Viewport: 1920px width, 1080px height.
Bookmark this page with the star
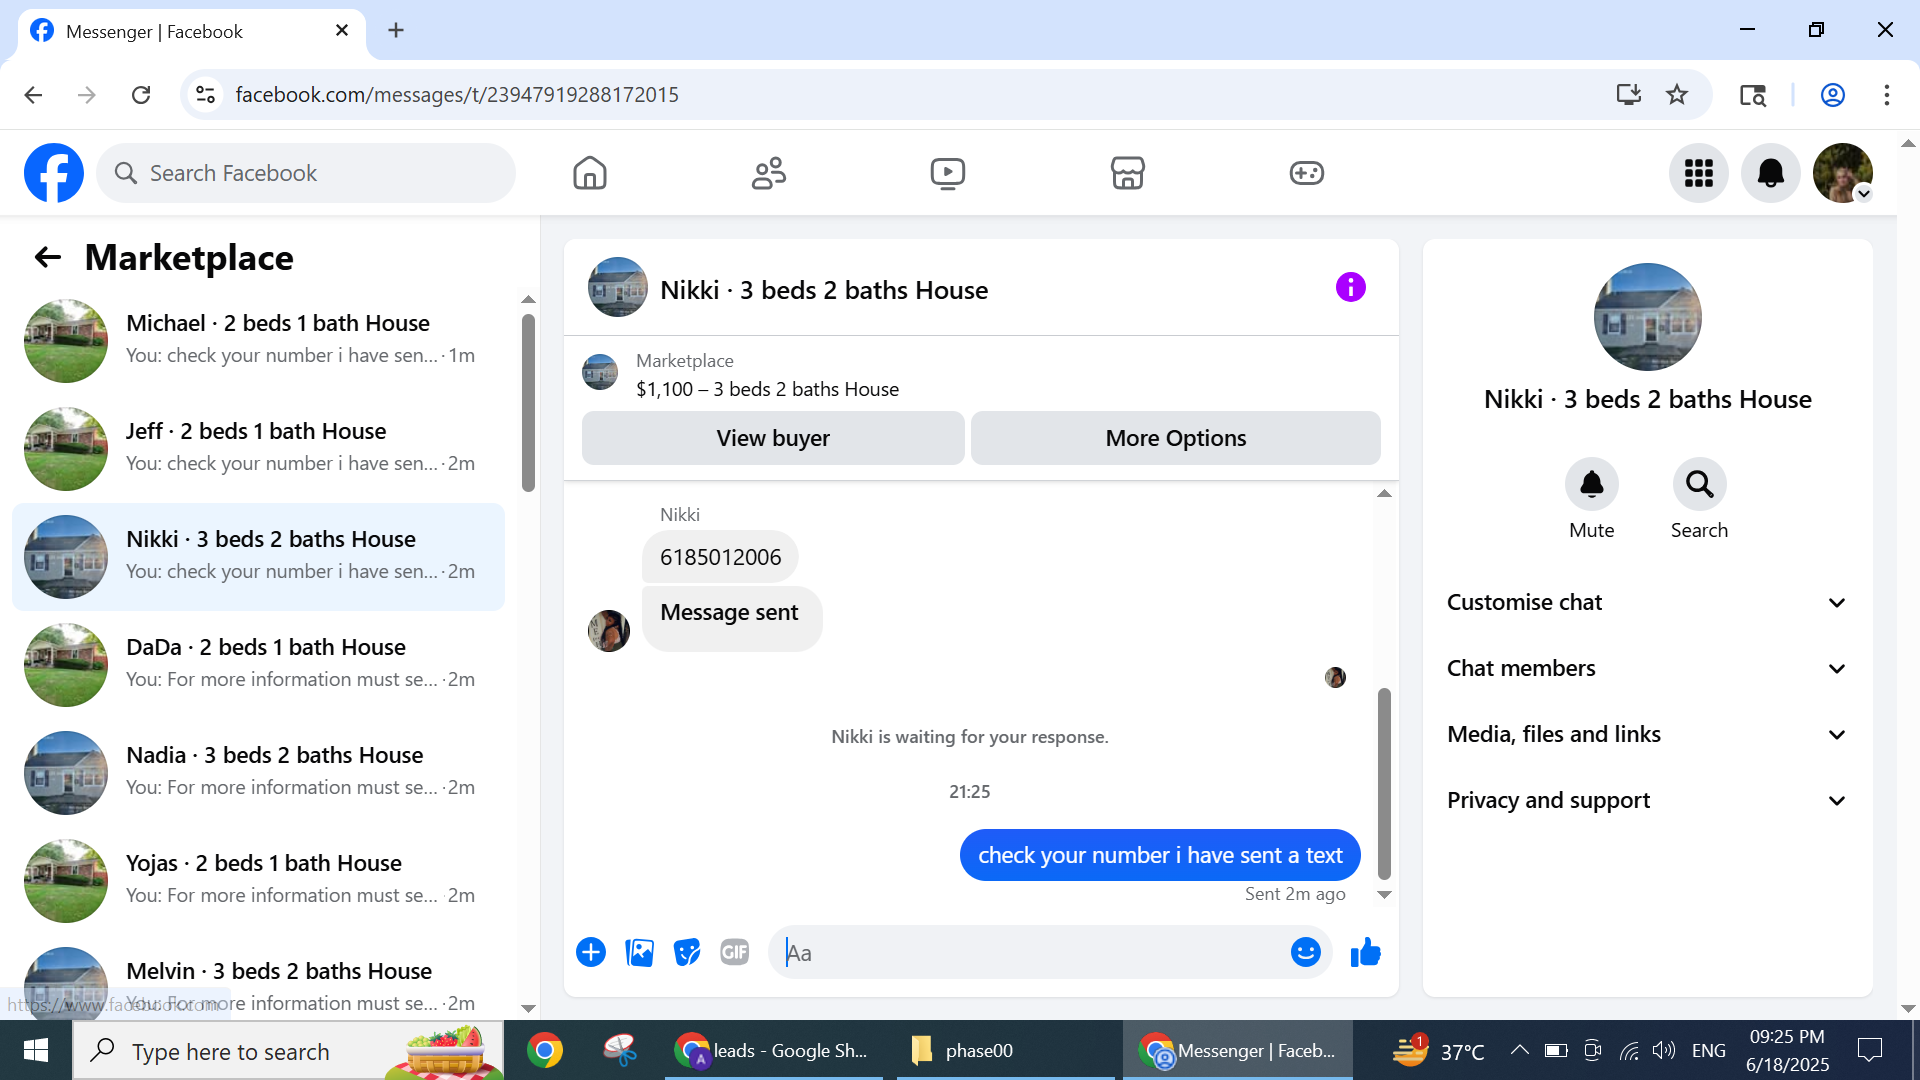point(1677,95)
